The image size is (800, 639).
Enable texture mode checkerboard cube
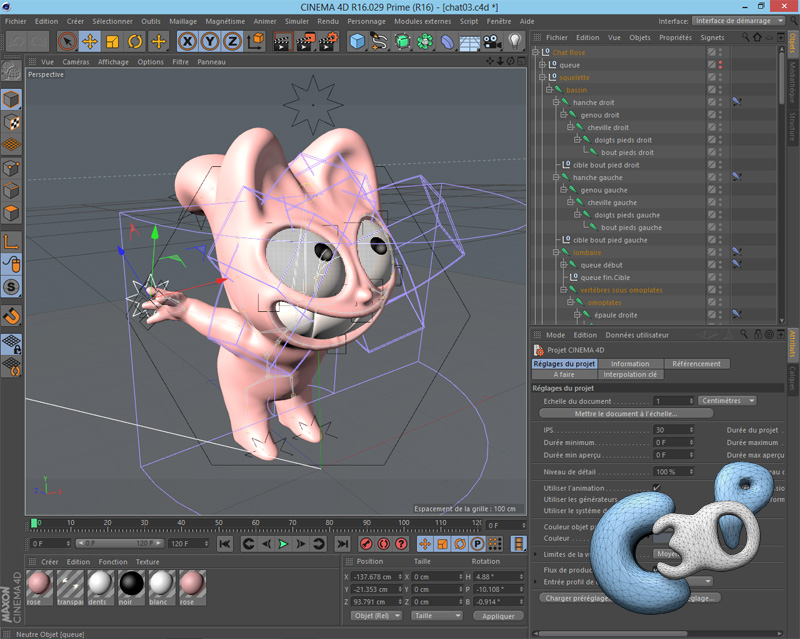(x=11, y=122)
